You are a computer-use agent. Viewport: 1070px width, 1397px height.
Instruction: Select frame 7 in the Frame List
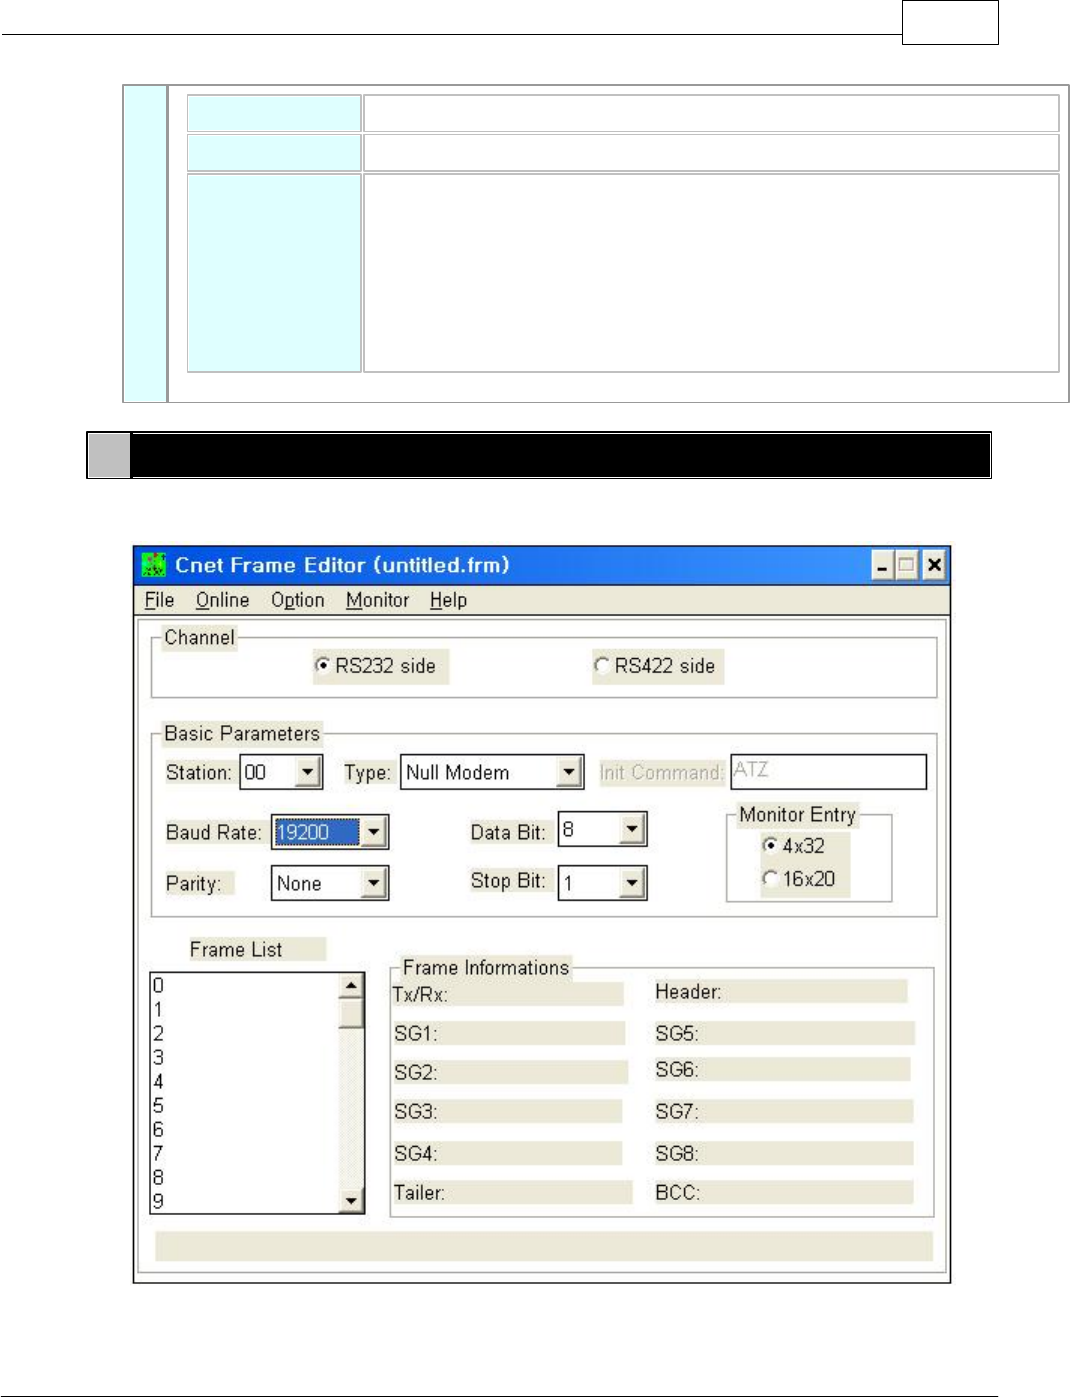point(158,1154)
